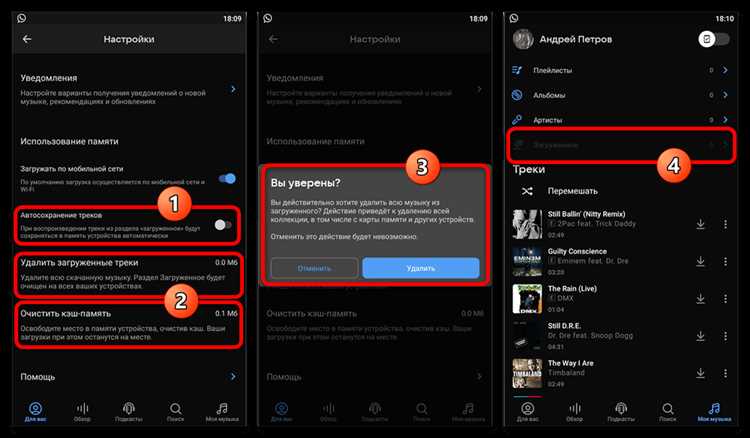The image size is (750, 438).
Task: Toggle Загружать по мобильной сети switch
Action: pos(227,178)
